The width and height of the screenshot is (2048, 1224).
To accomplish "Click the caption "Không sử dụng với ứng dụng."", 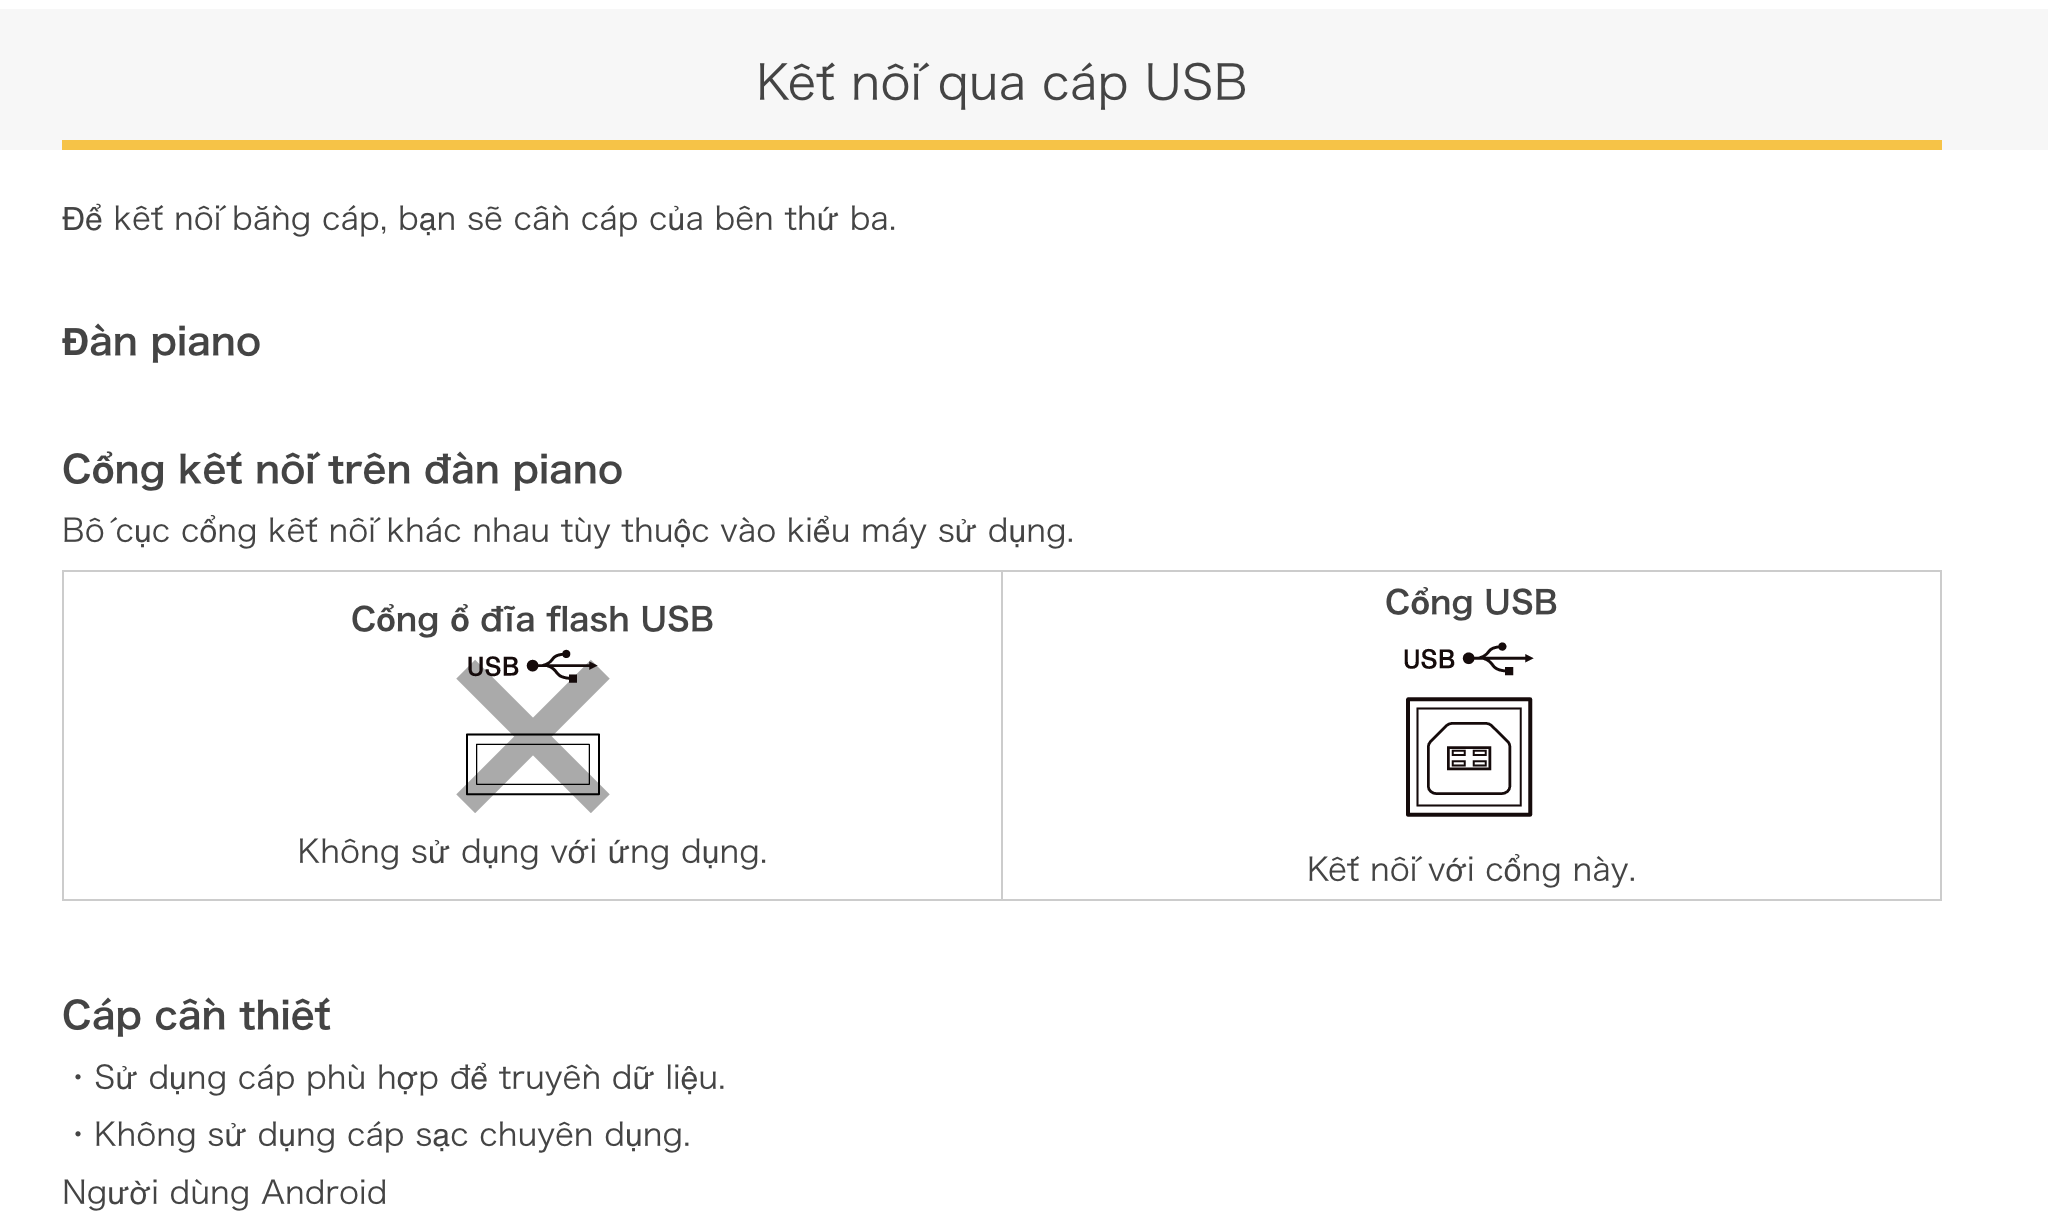I will pos(532,852).
